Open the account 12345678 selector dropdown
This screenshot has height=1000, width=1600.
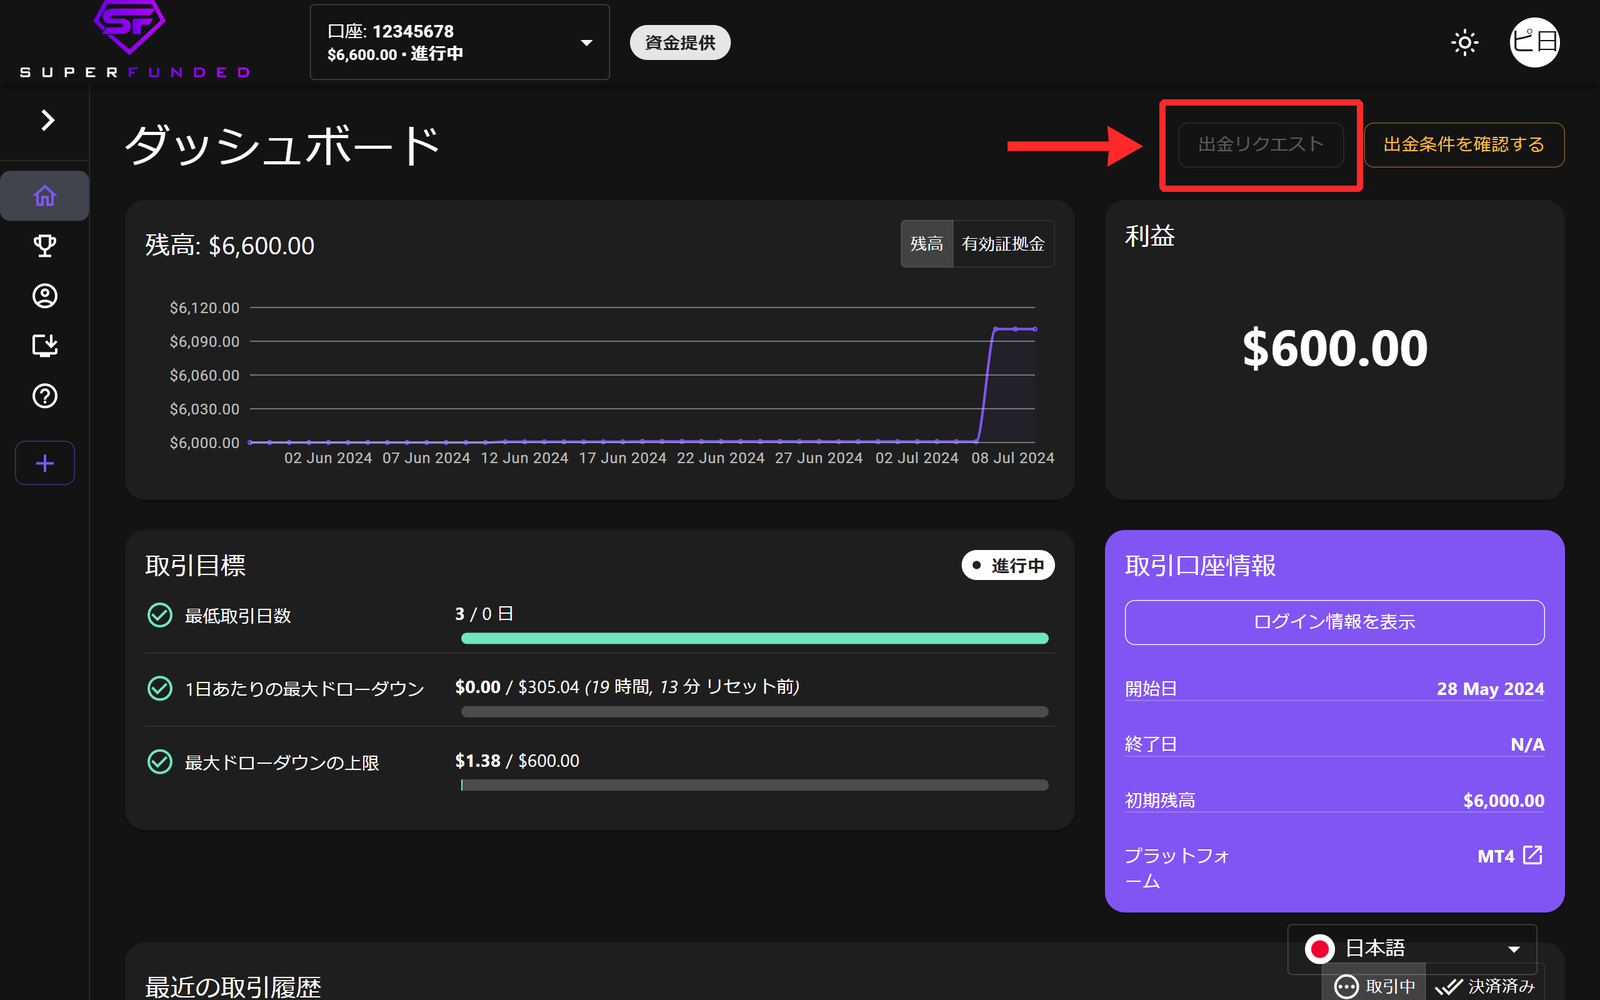pos(460,42)
